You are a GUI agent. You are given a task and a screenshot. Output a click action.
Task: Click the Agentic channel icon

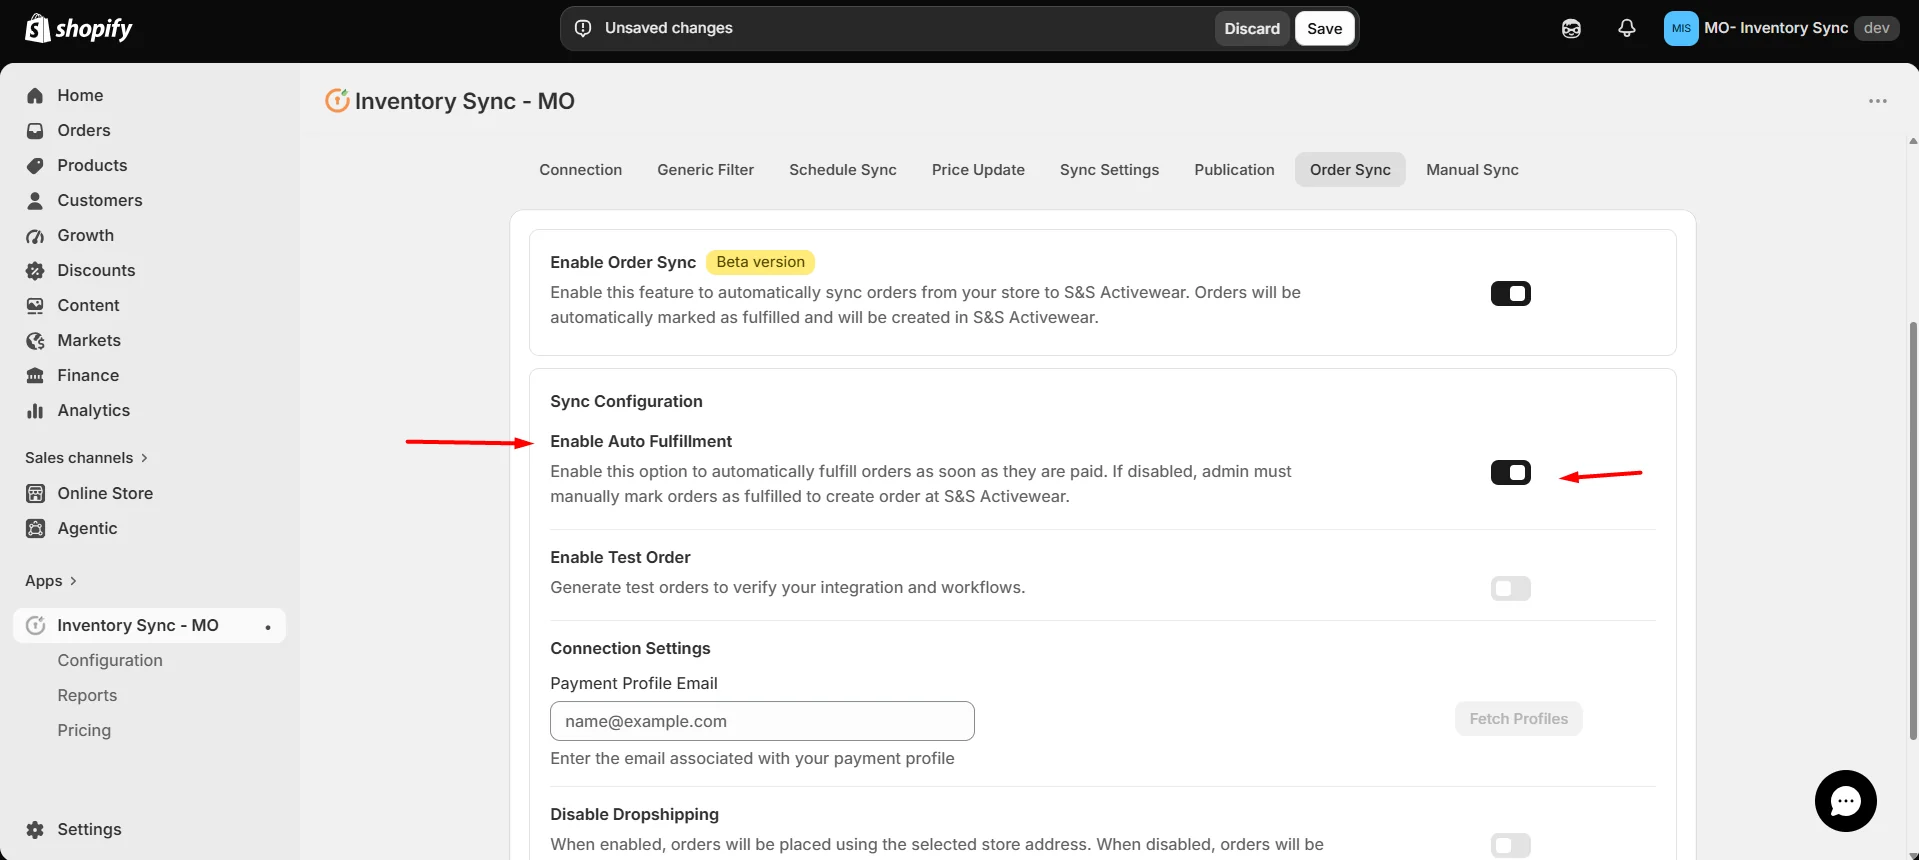(x=35, y=528)
